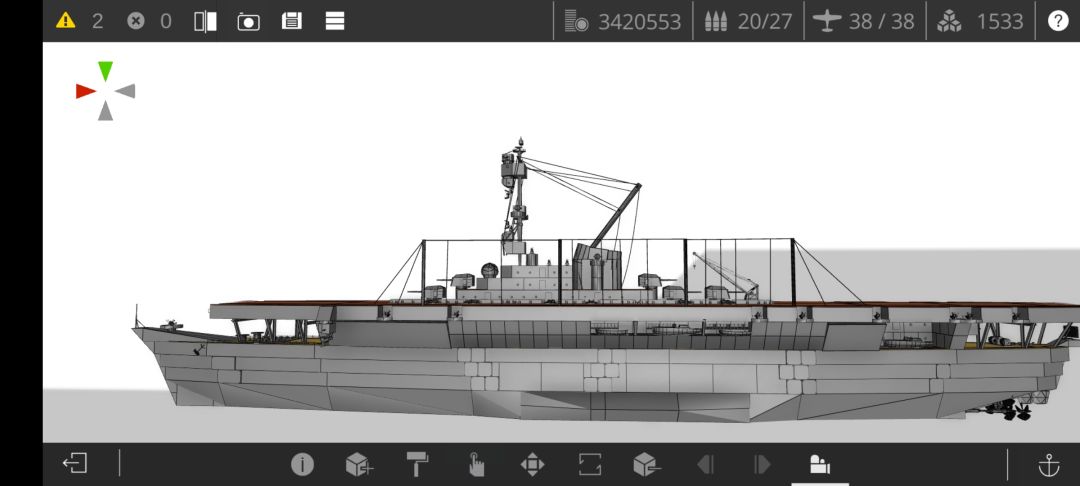1080x486 pixels.
Task: Select the paint roller tool
Action: 417,465
